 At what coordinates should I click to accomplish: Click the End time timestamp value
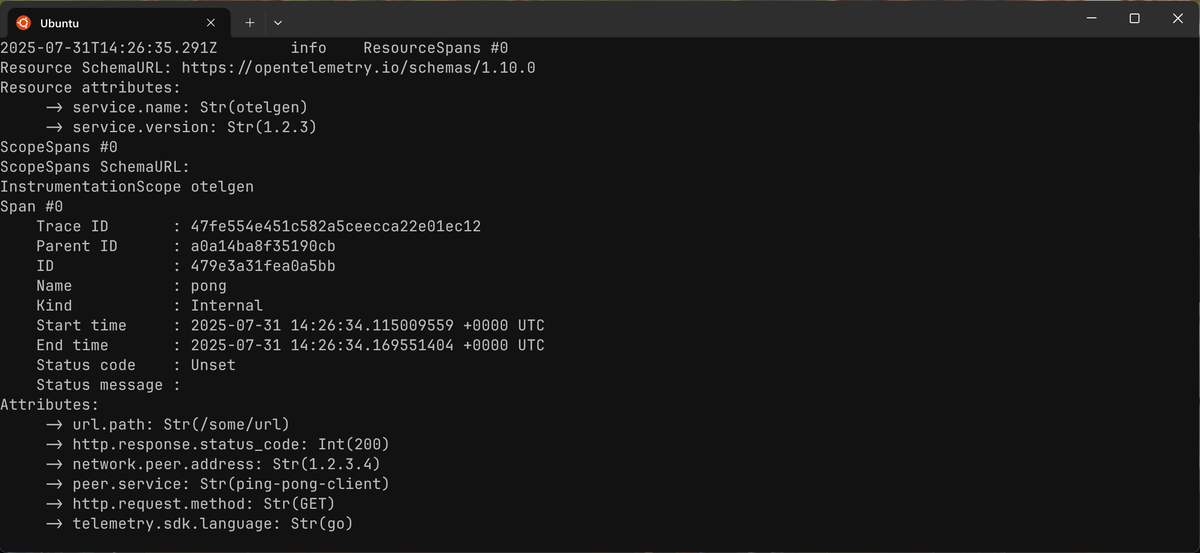[x=367, y=346]
